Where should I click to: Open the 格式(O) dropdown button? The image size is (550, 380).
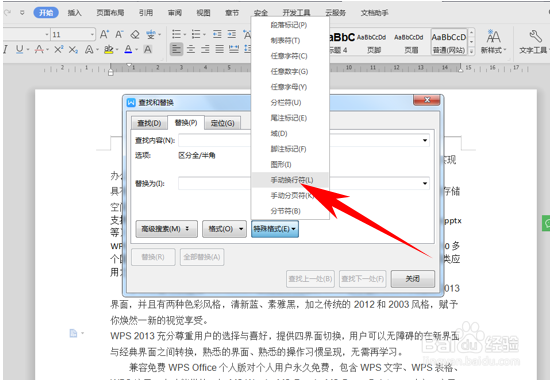pyautogui.click(x=224, y=229)
